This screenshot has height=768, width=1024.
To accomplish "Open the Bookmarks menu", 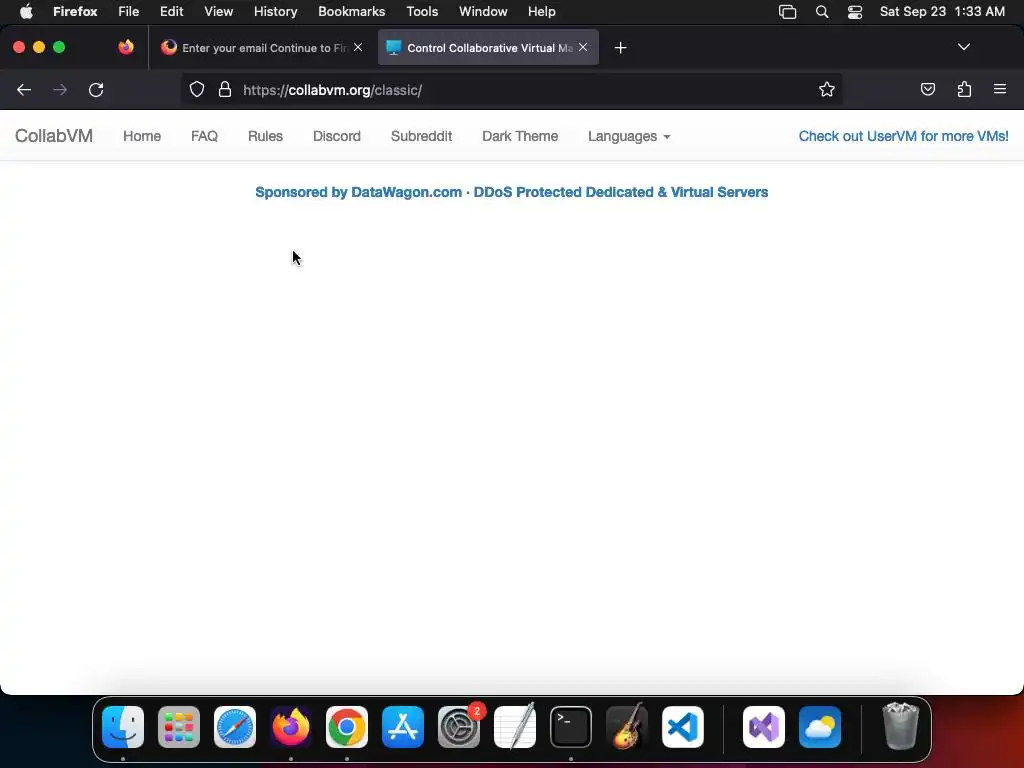I will (x=351, y=12).
